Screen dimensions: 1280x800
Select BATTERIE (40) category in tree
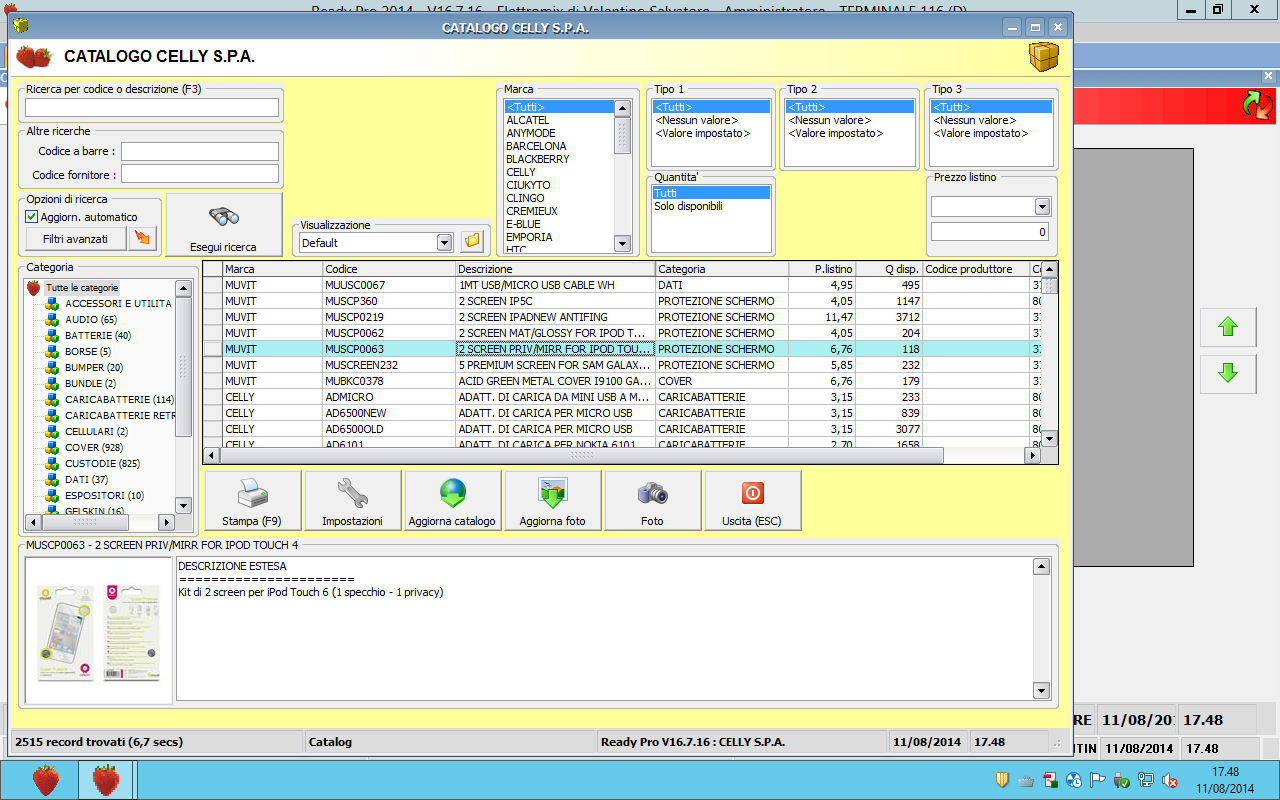(x=97, y=336)
